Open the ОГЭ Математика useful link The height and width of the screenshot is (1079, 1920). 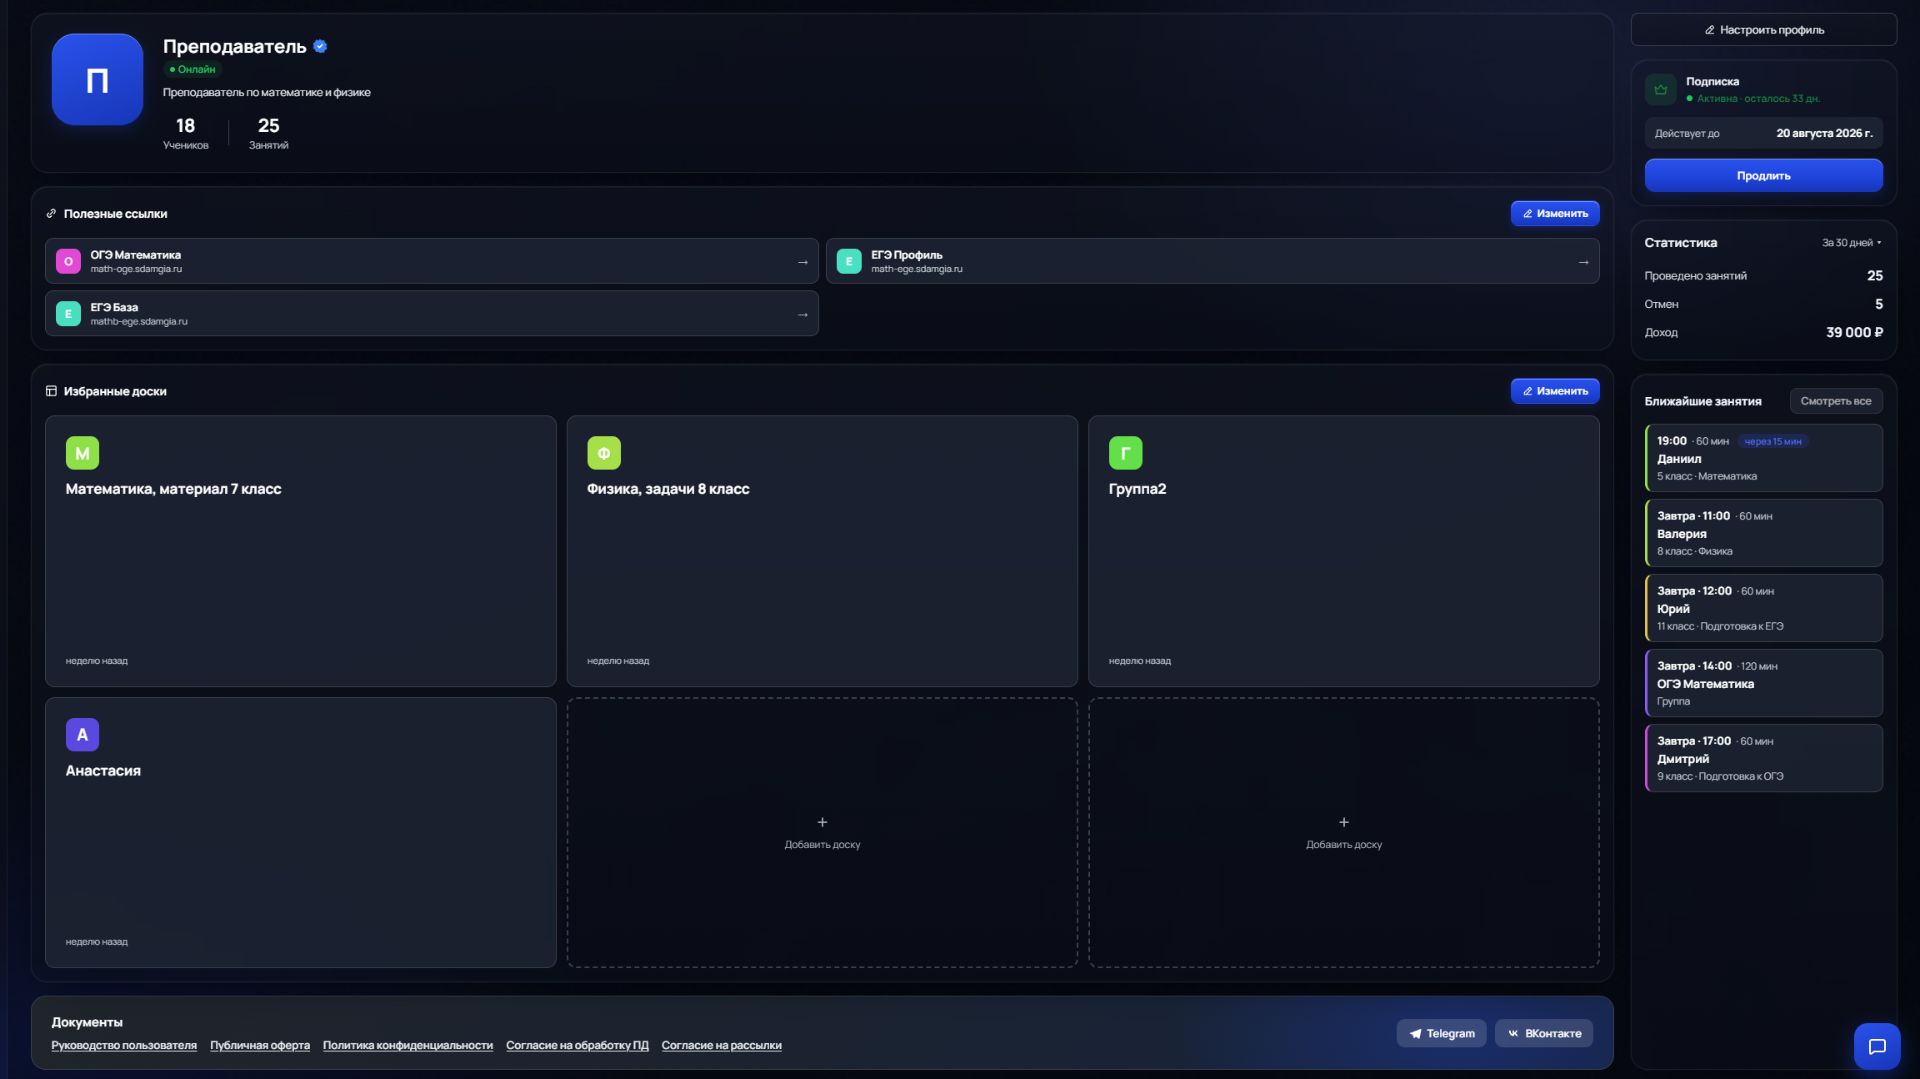tap(431, 261)
